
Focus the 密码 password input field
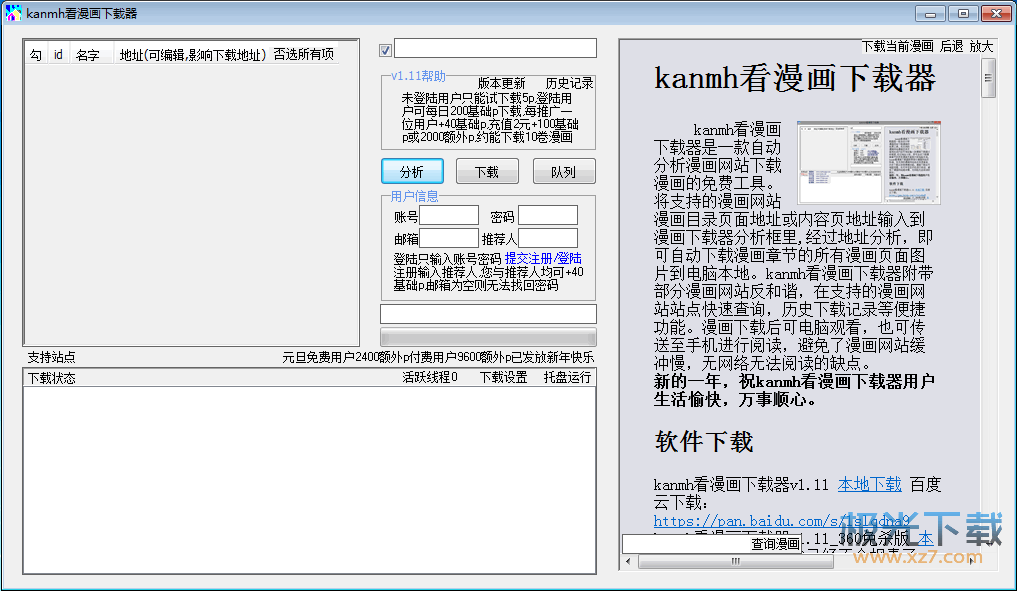pyautogui.click(x=548, y=215)
